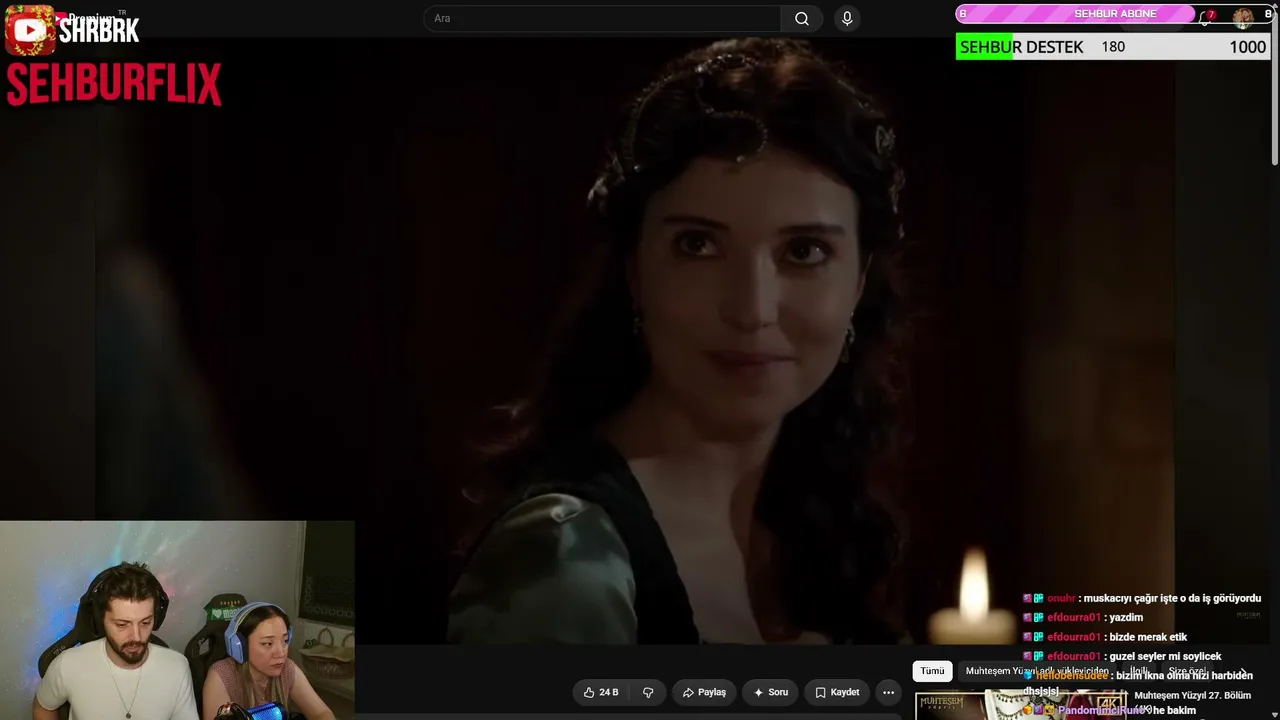Image resolution: width=1280 pixels, height=720 pixels.
Task: Open the Muhteşem Yüzyıl 4K recommended thumbnail
Action: (x=1020, y=705)
